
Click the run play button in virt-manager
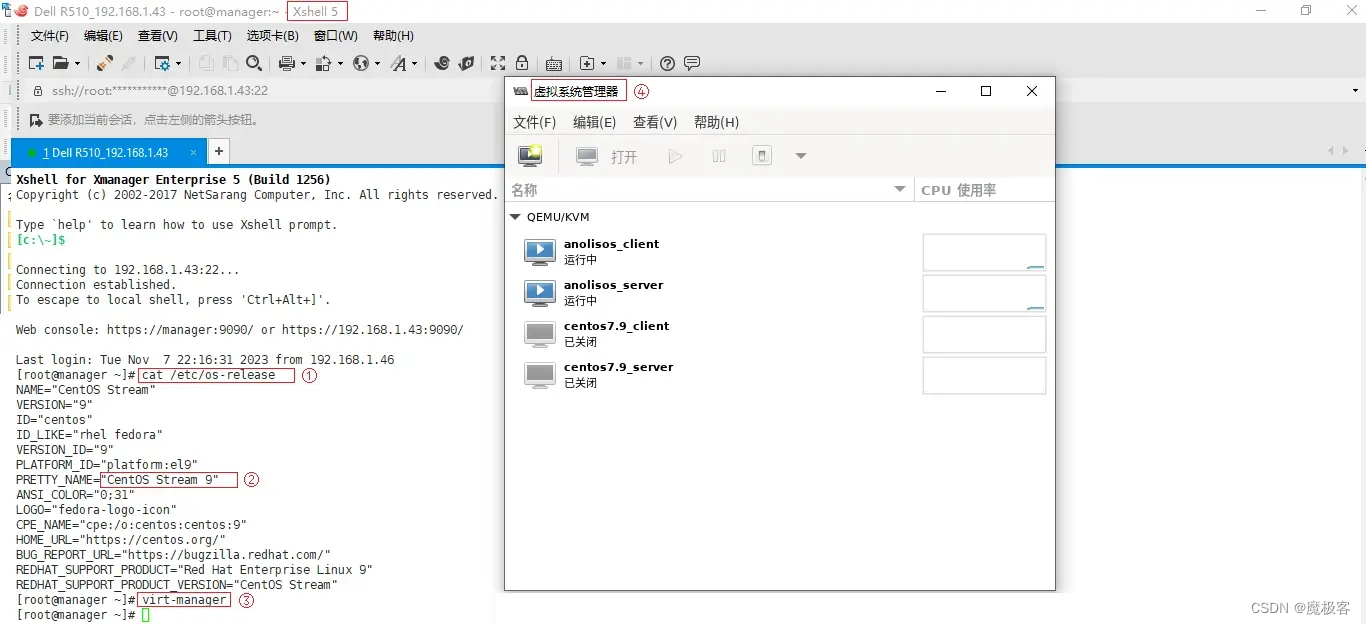tap(675, 157)
